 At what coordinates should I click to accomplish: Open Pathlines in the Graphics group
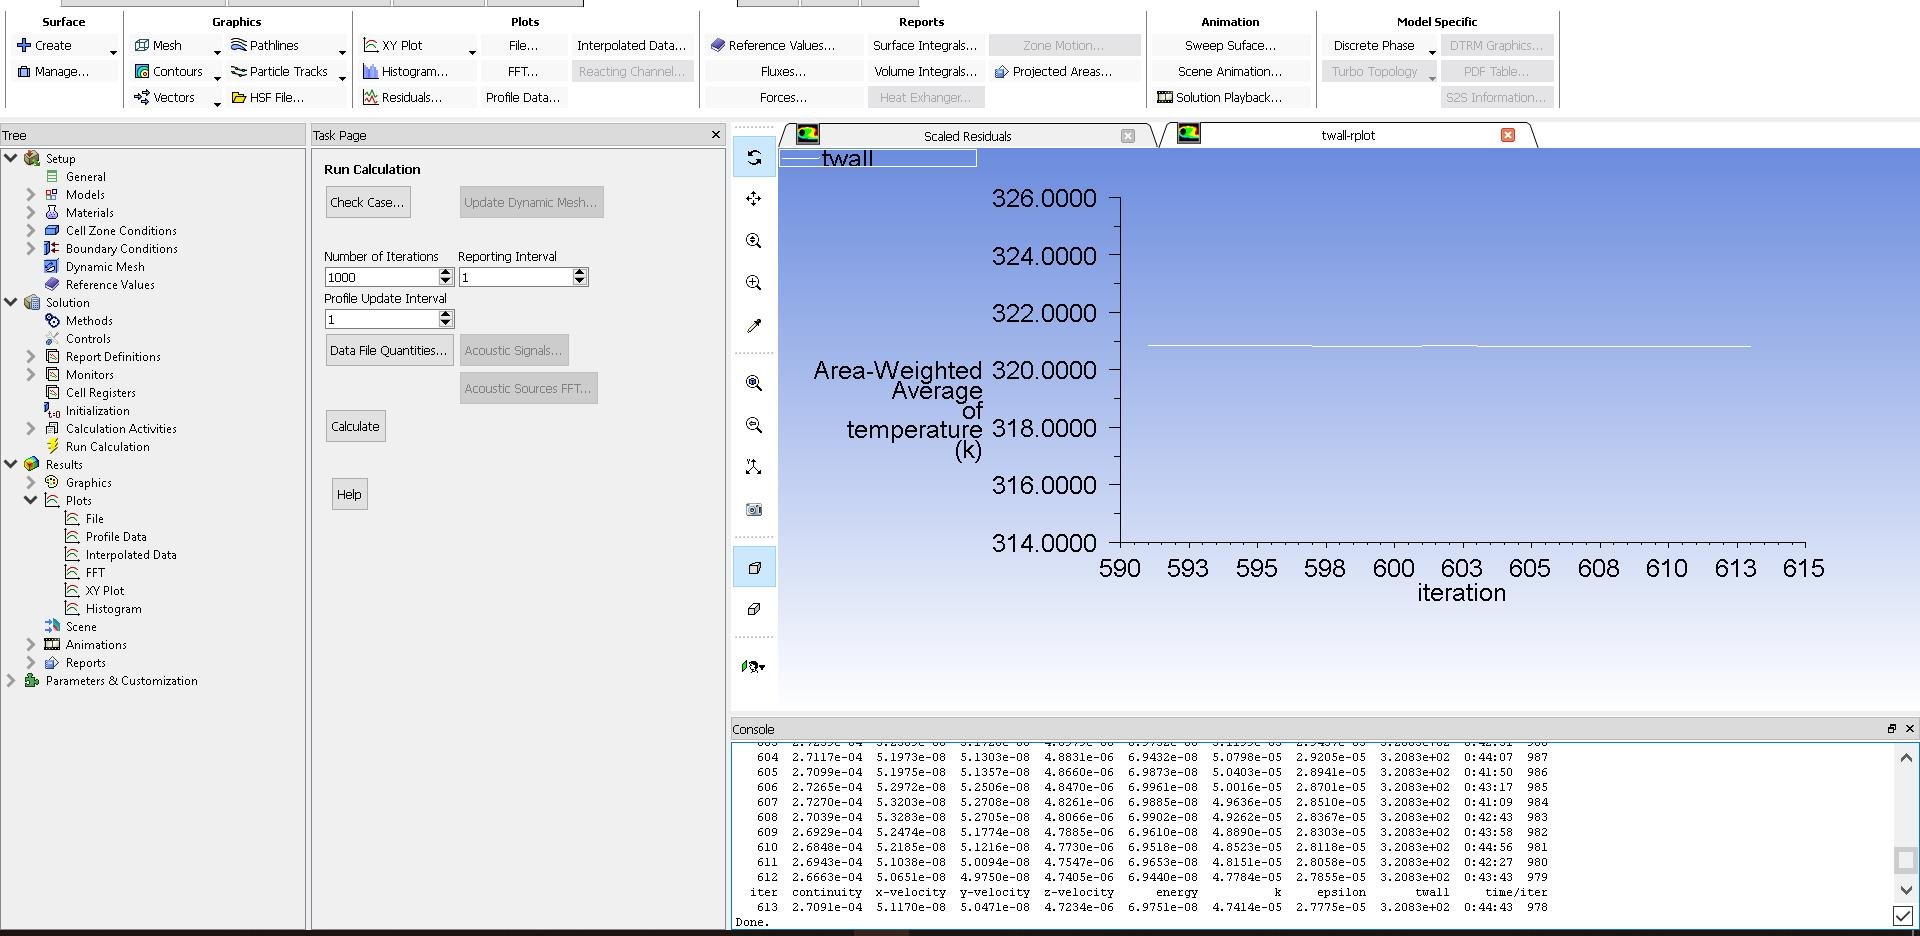(265, 45)
